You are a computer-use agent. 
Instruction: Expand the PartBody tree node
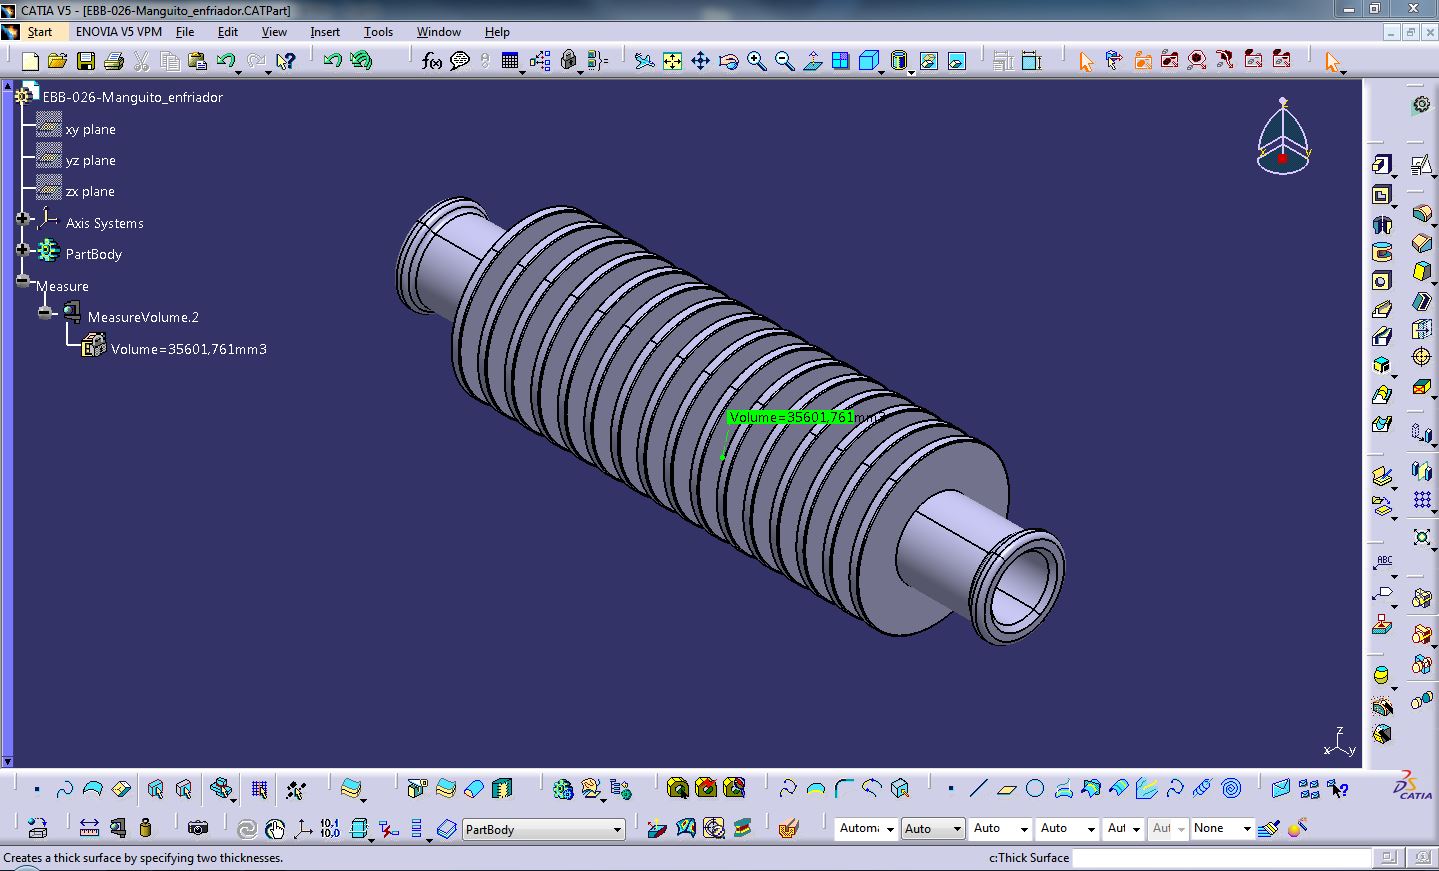tap(23, 249)
